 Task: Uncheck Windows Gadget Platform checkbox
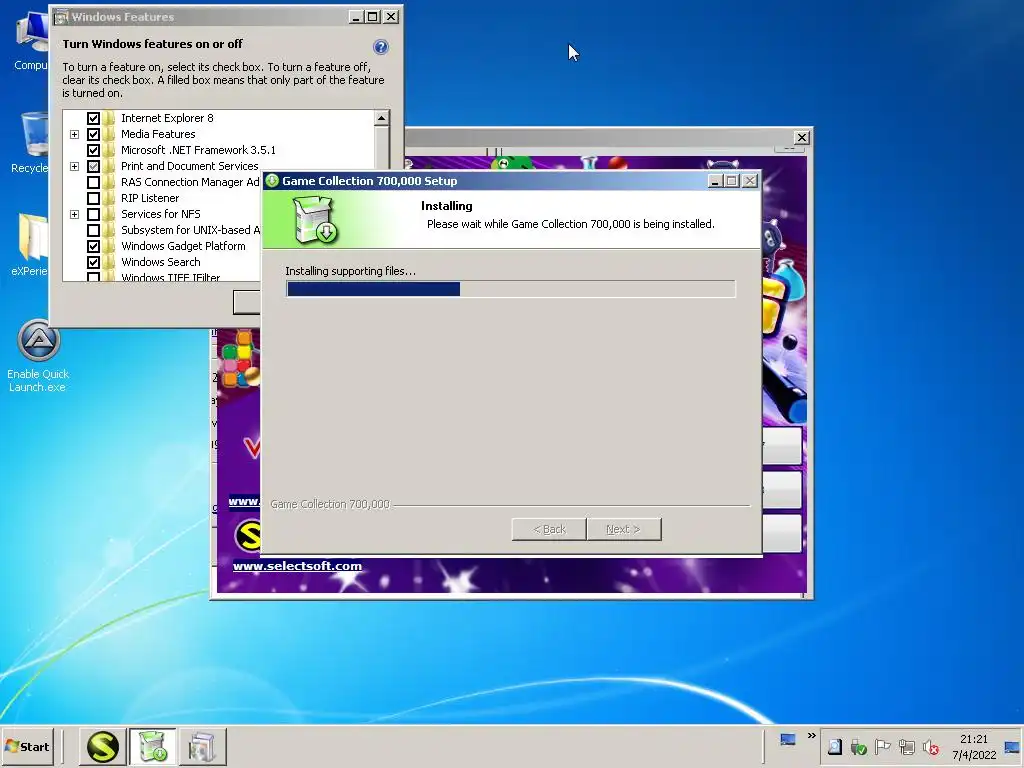tap(93, 246)
